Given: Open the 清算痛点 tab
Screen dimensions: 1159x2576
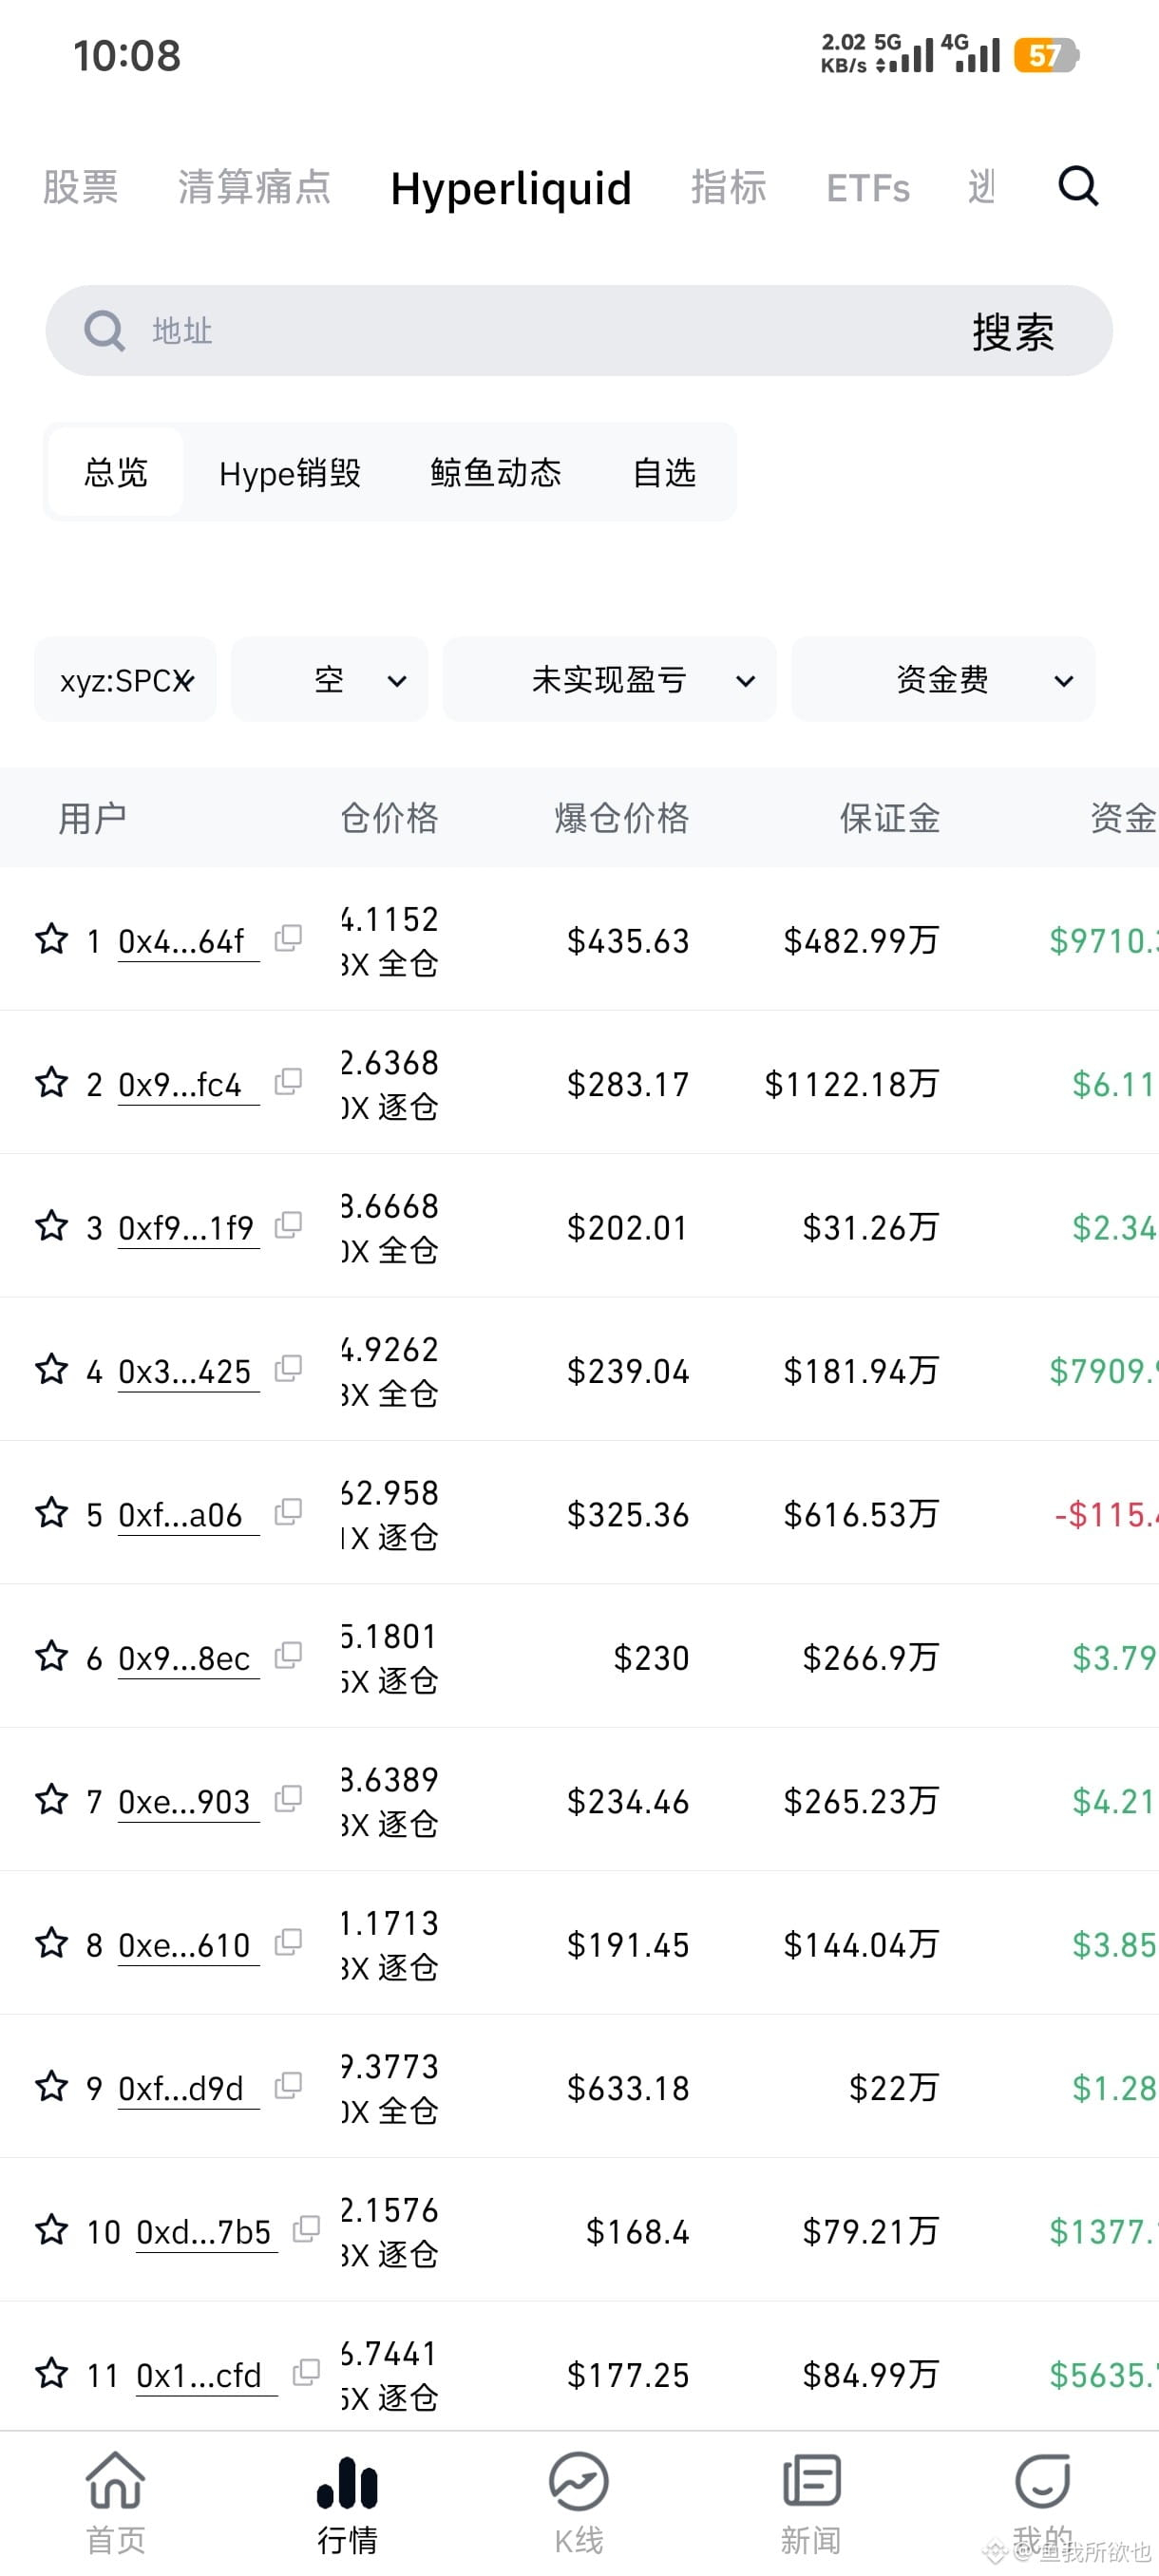Looking at the screenshot, I should point(254,187).
